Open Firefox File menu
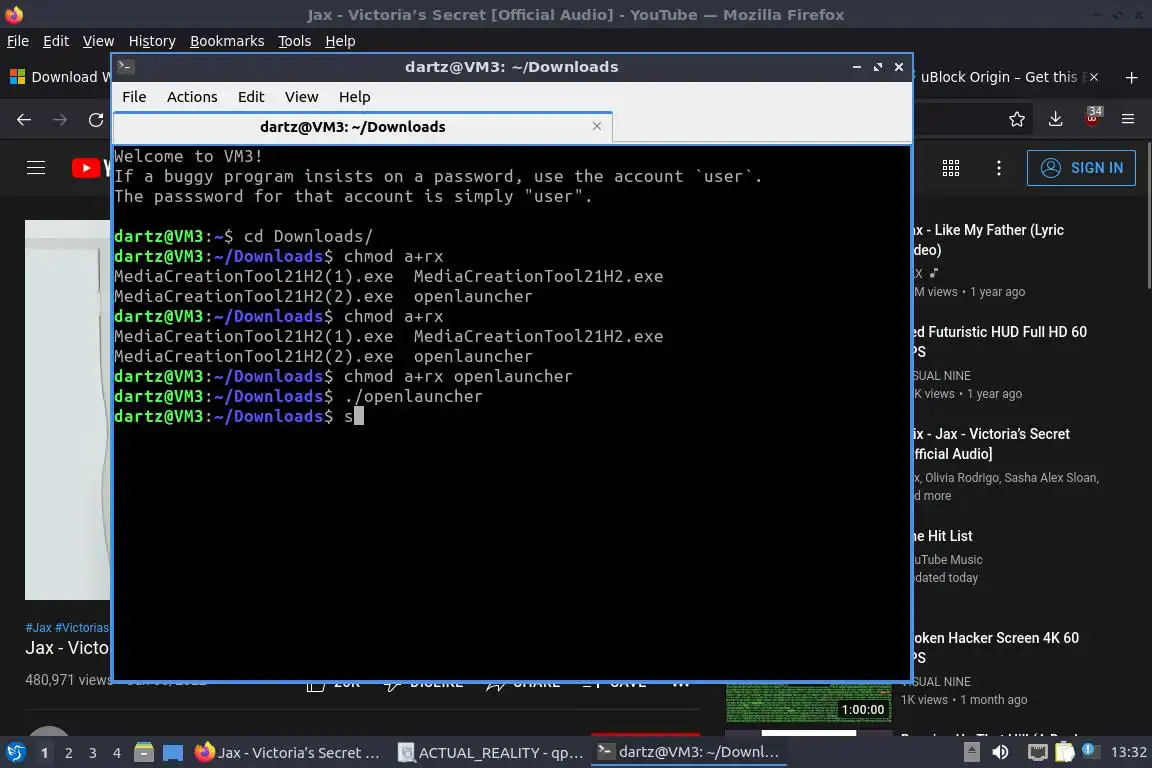Viewport: 1152px width, 768px height. coord(18,41)
